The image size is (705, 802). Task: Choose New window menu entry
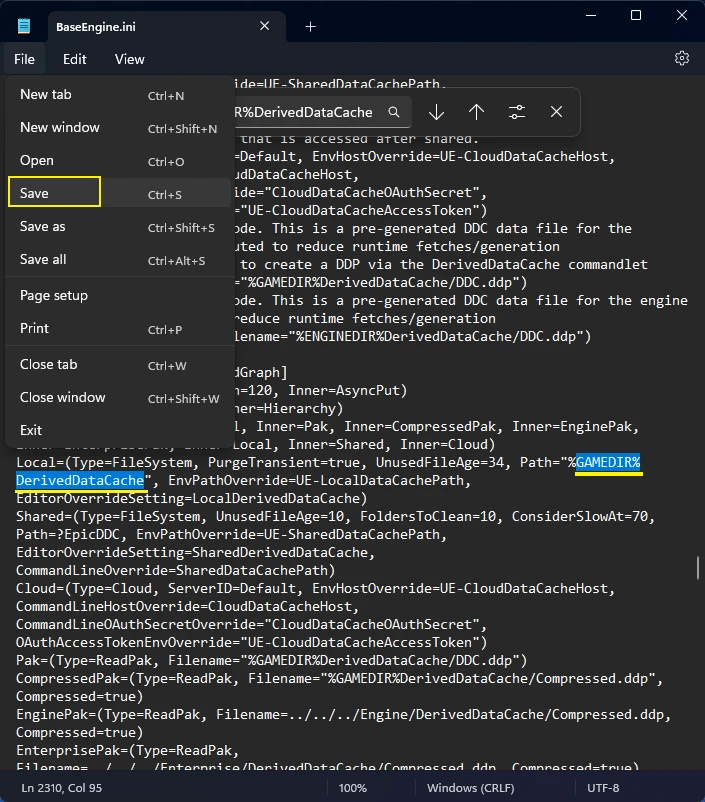click(119, 128)
